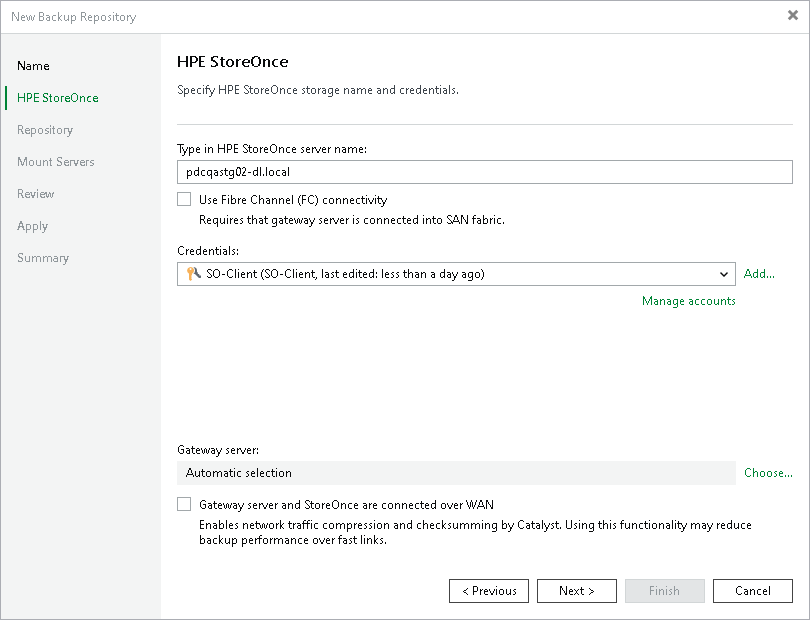Screen dimensions: 810x620
Task: Open the Manage accounts link
Action: [x=689, y=301]
